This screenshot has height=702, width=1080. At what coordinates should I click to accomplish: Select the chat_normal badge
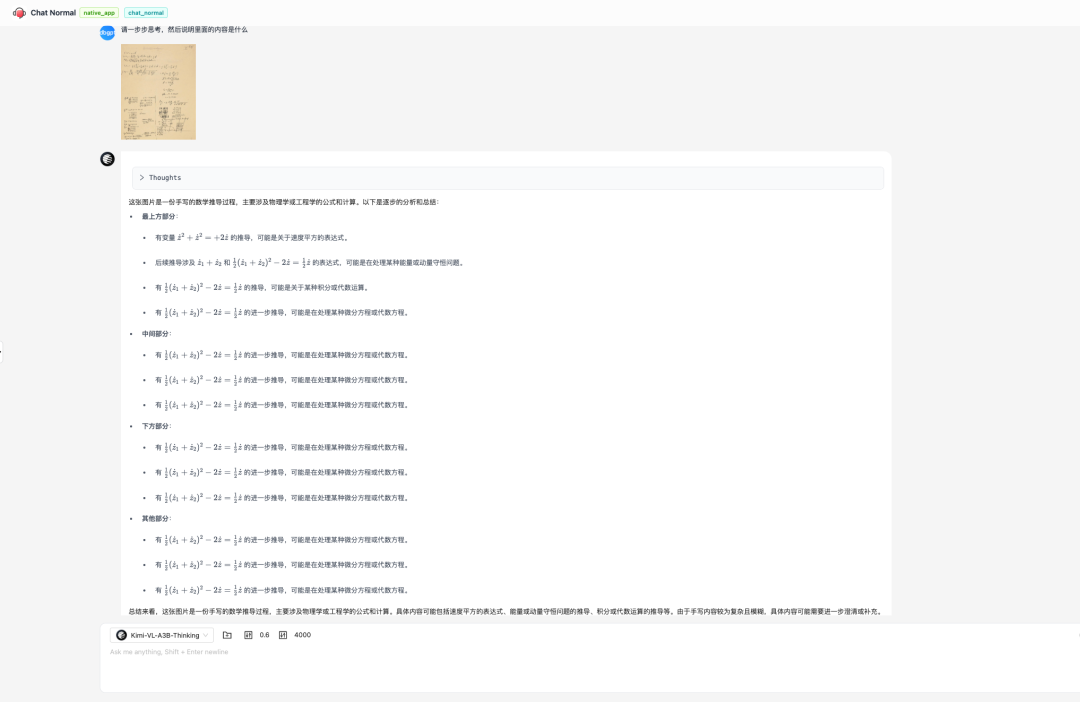pyautogui.click(x=146, y=13)
